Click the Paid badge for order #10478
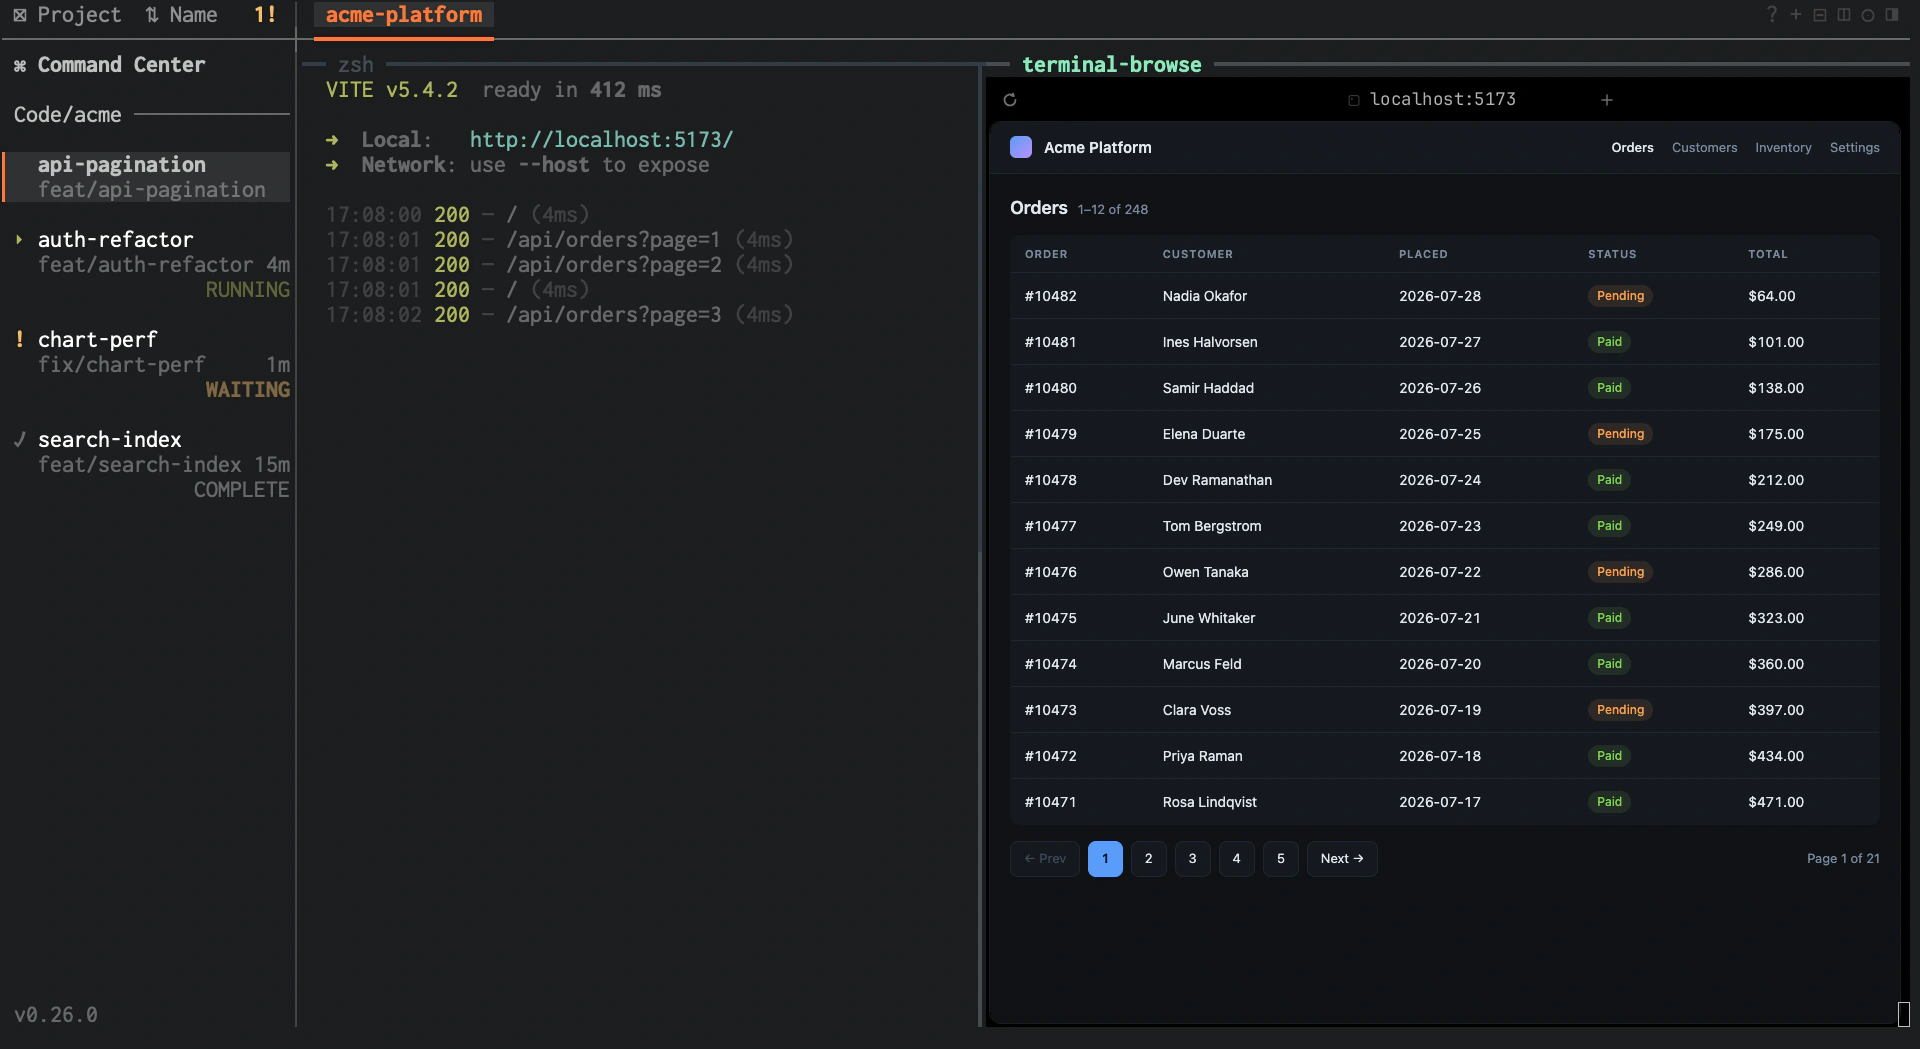The image size is (1920, 1049). click(x=1609, y=480)
